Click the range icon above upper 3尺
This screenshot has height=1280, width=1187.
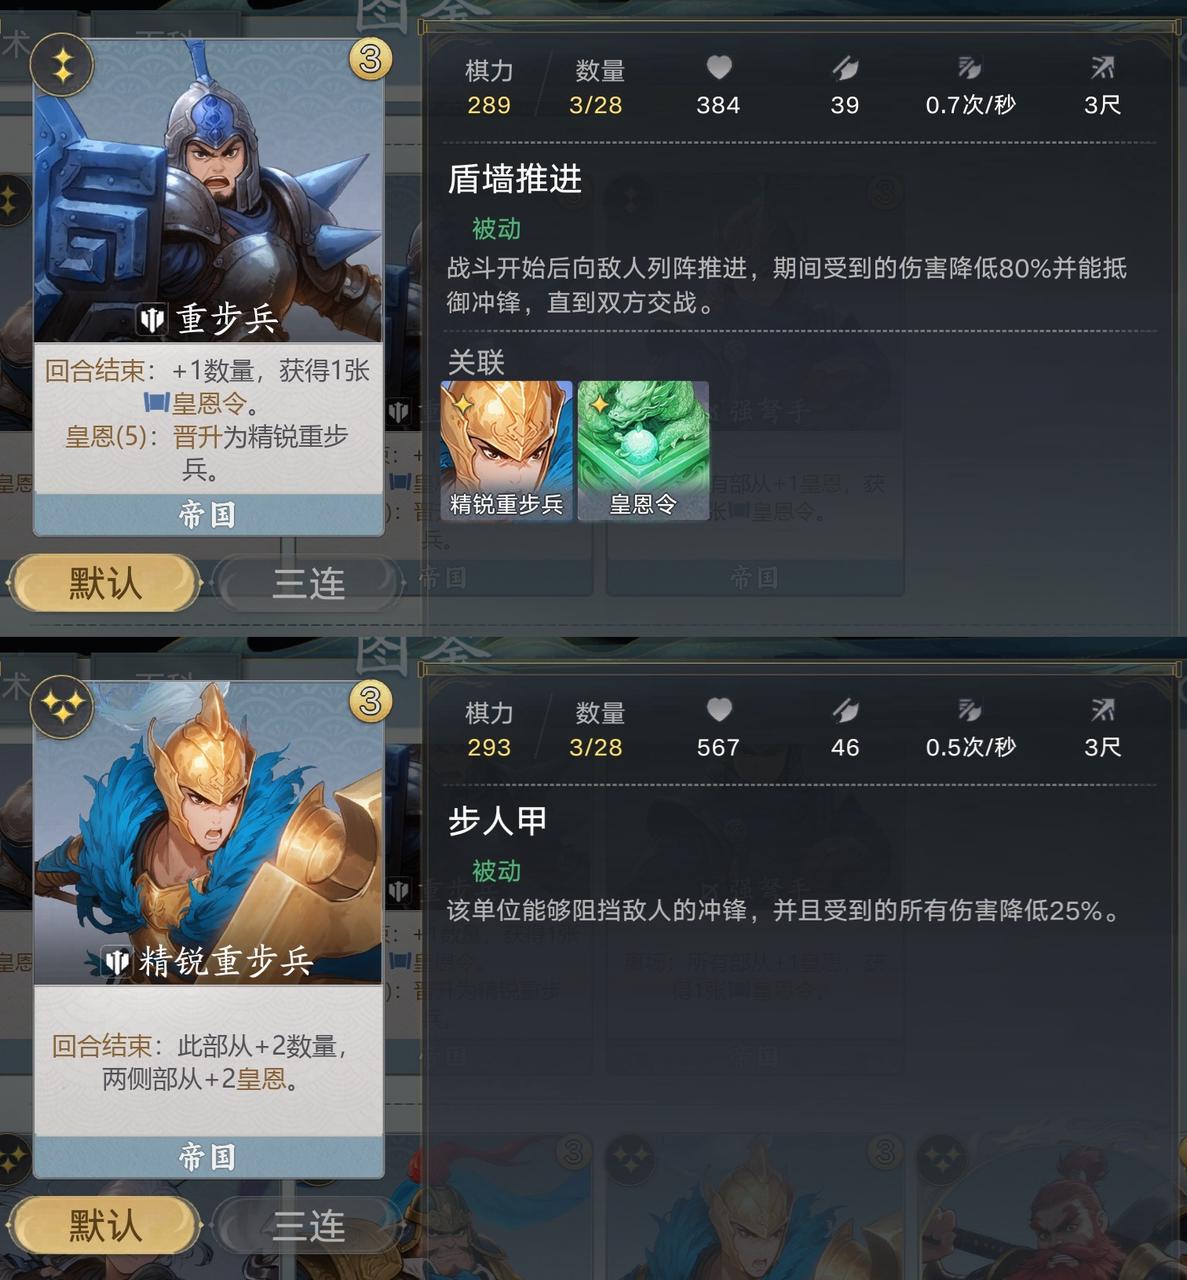pos(1102,68)
